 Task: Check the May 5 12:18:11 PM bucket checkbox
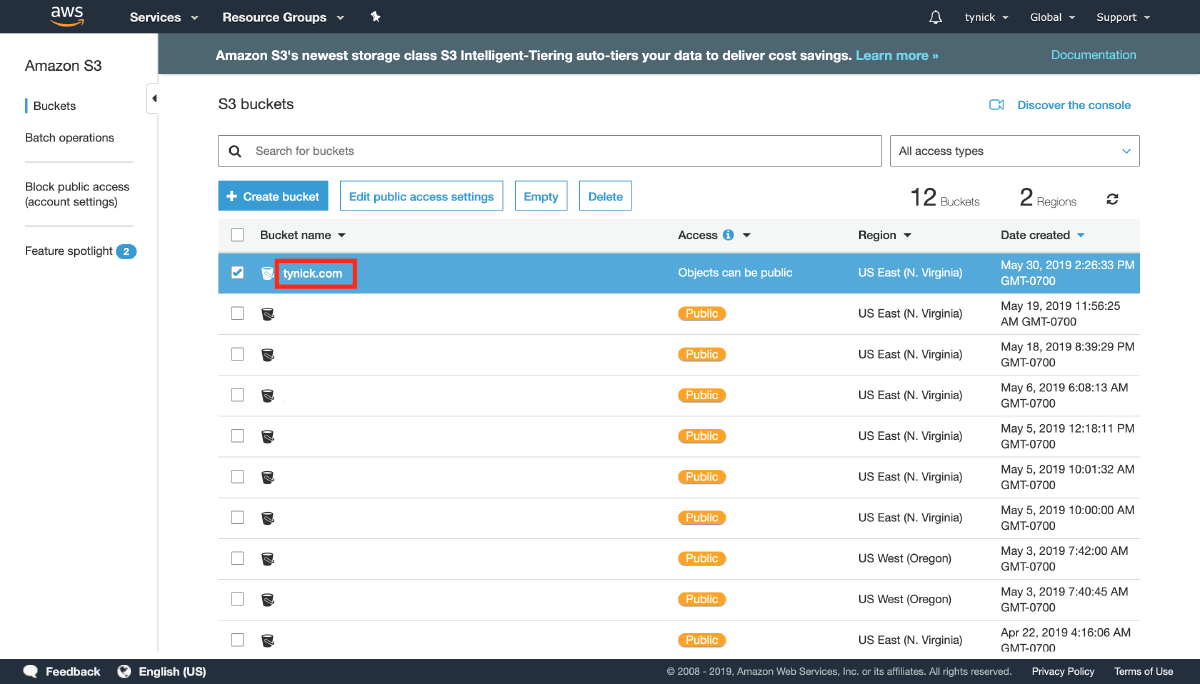(237, 436)
